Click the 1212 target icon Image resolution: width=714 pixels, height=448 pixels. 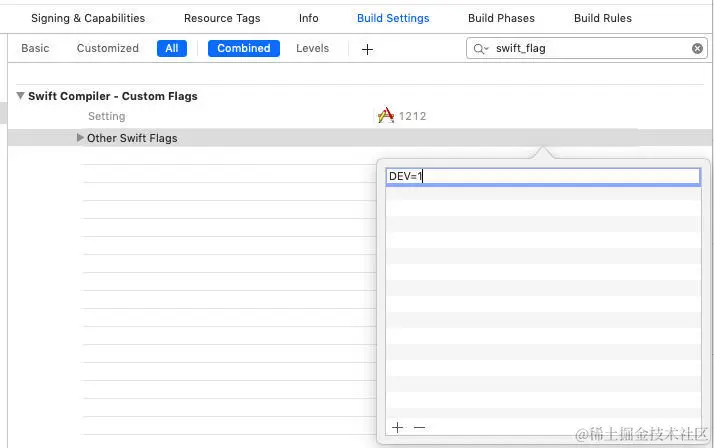tap(386, 116)
